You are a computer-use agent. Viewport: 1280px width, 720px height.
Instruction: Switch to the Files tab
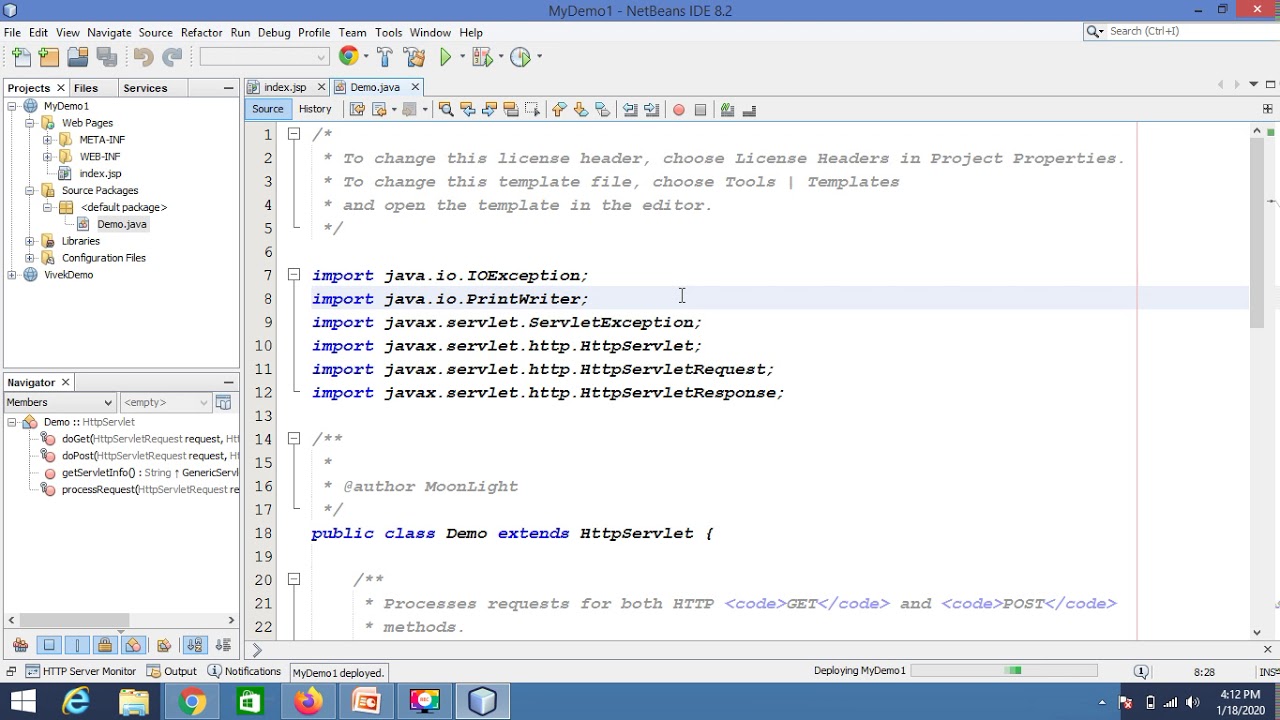tap(86, 88)
